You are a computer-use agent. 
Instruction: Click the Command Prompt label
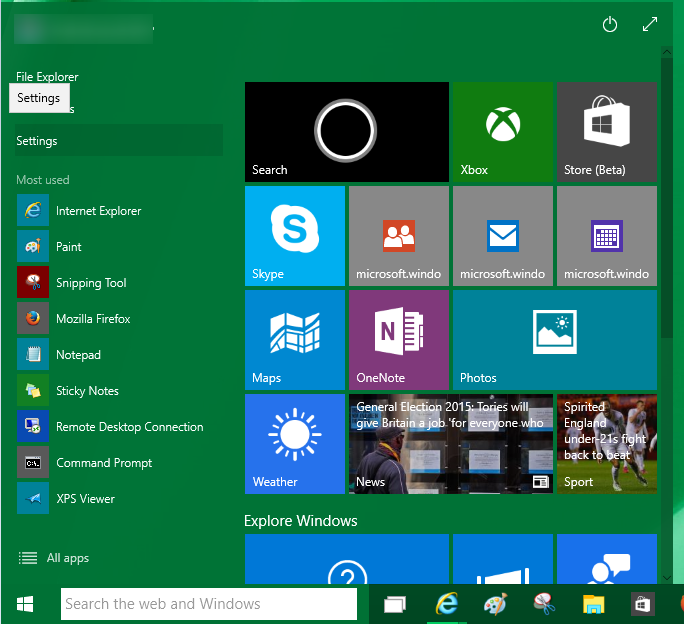pos(104,463)
